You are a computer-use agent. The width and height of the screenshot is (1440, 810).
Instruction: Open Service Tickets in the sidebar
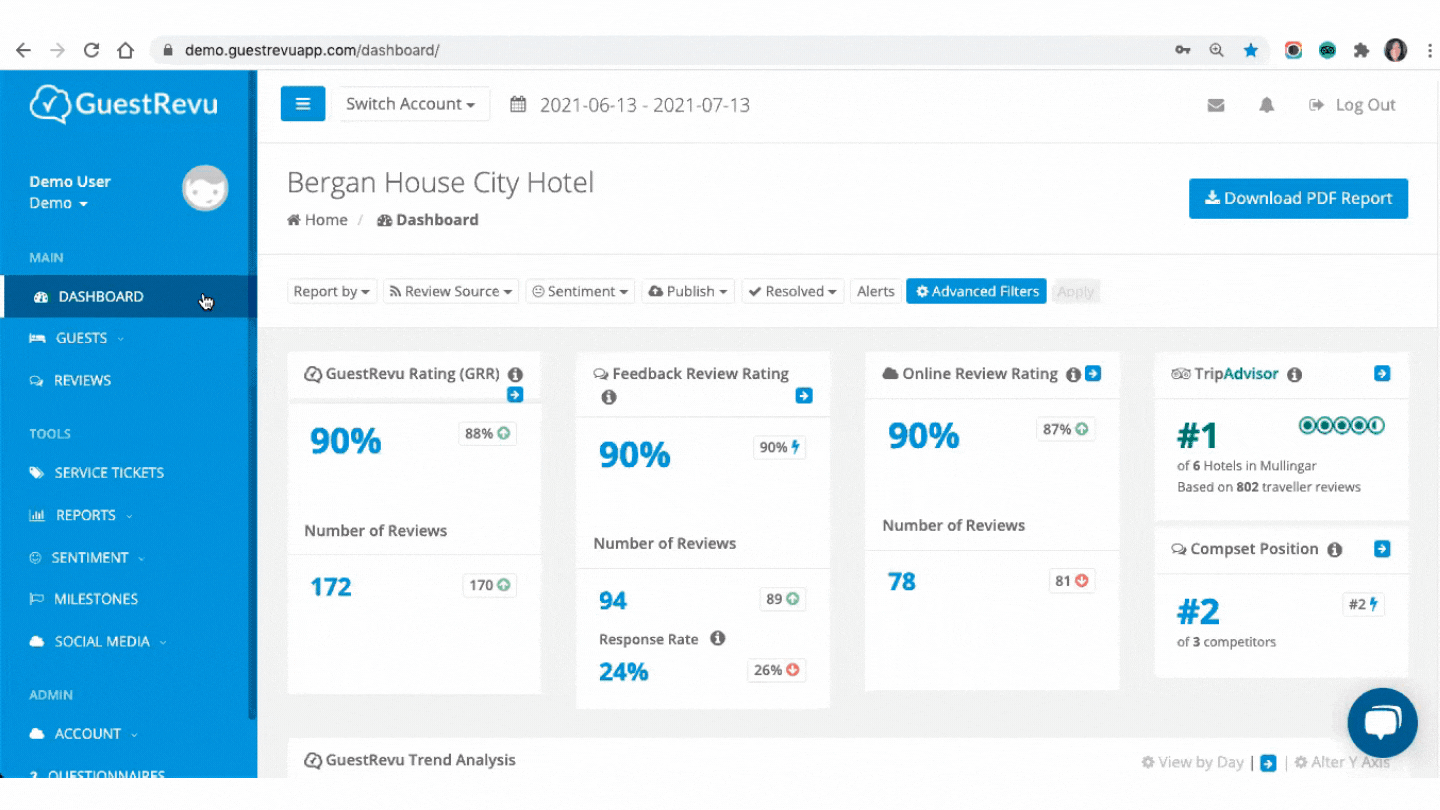(x=128, y=472)
